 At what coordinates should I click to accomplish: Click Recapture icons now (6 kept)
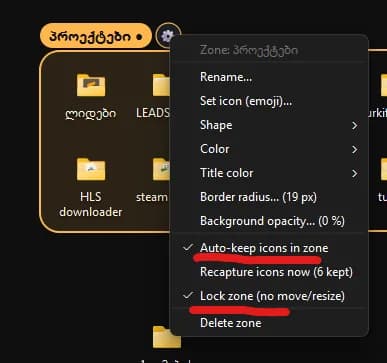tap(269, 272)
